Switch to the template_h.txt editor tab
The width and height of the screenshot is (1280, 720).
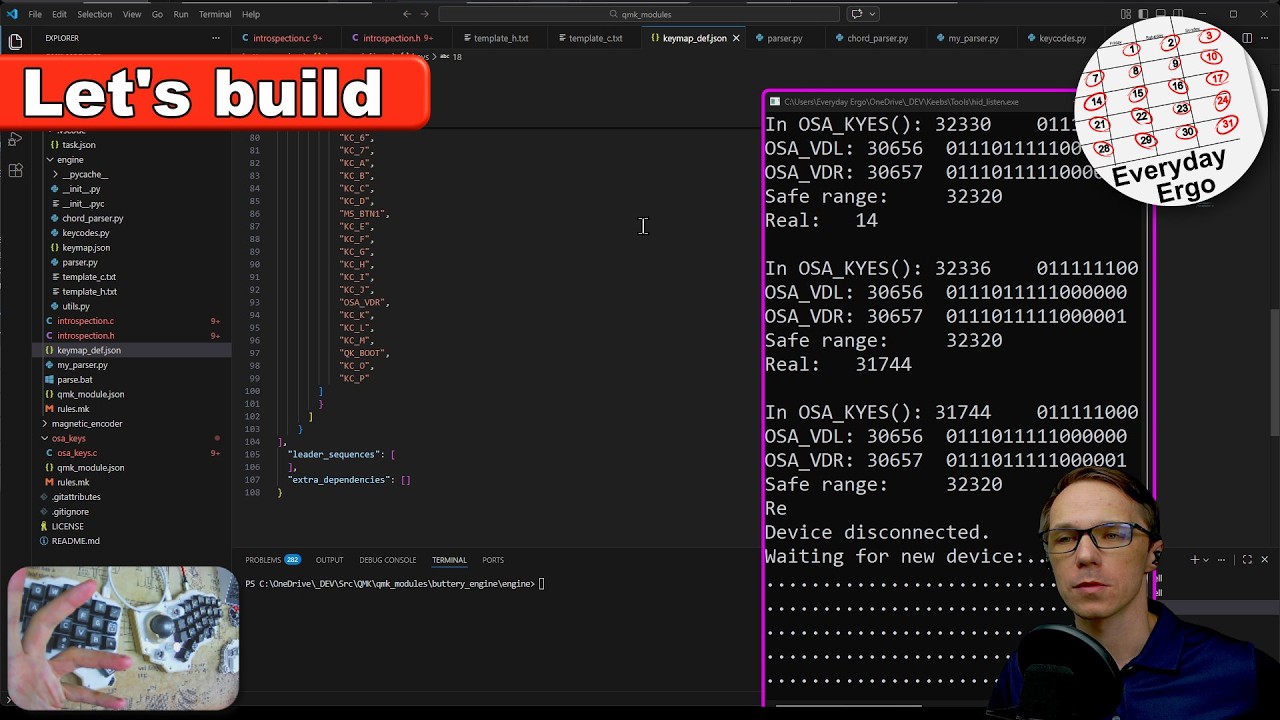coord(500,38)
